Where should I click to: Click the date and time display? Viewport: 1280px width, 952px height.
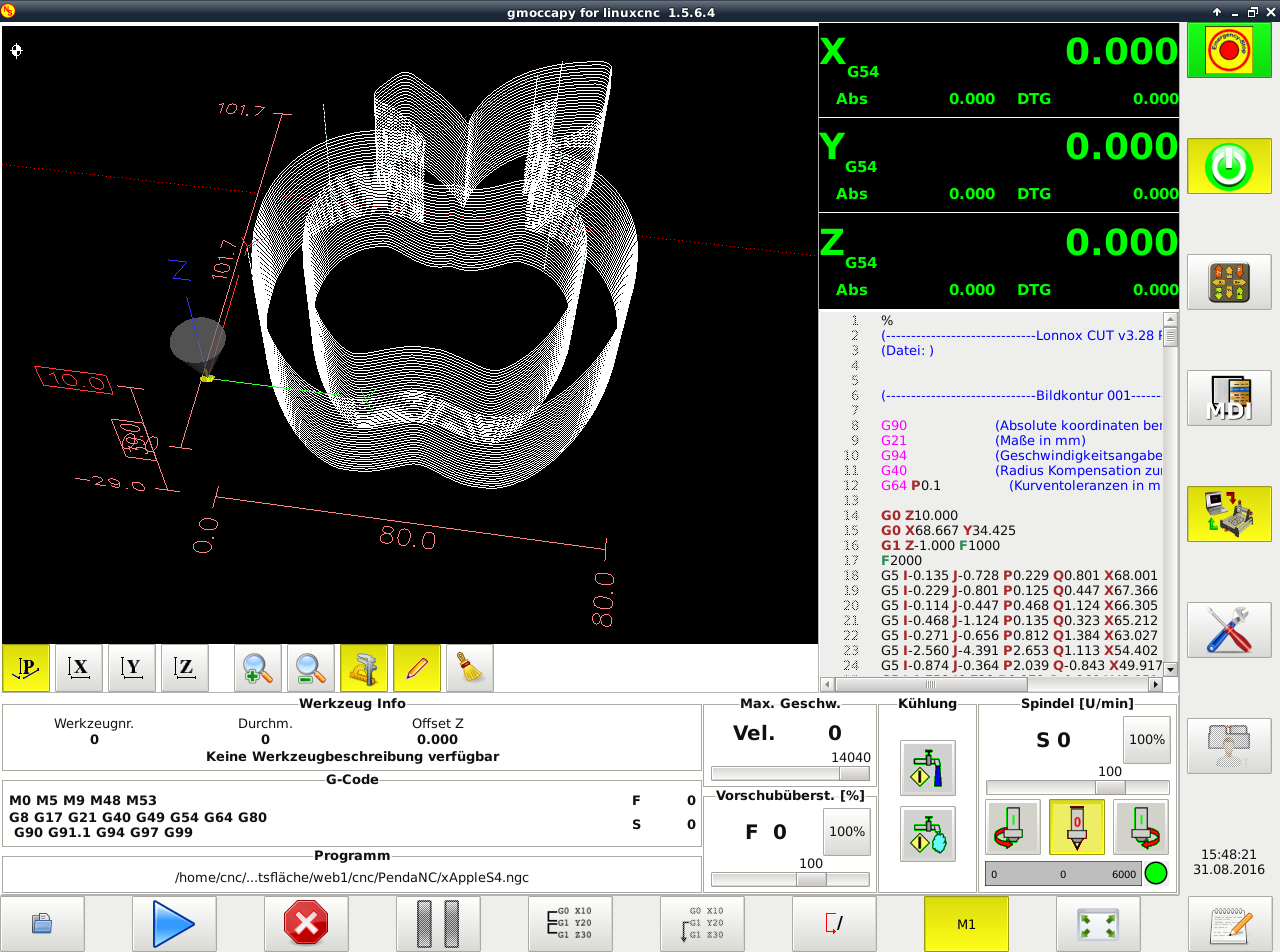coord(1228,863)
